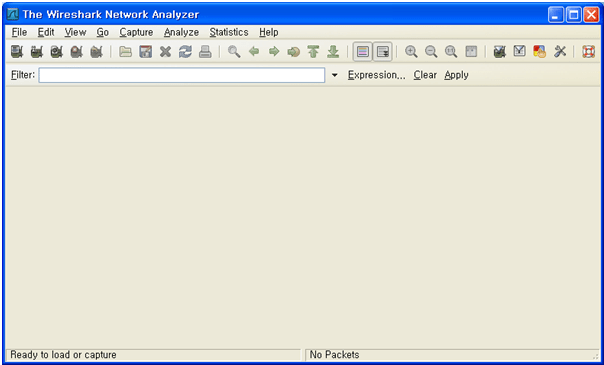Jump to the first packet icon
Viewport: 604px width, 365px height.
tap(314, 52)
